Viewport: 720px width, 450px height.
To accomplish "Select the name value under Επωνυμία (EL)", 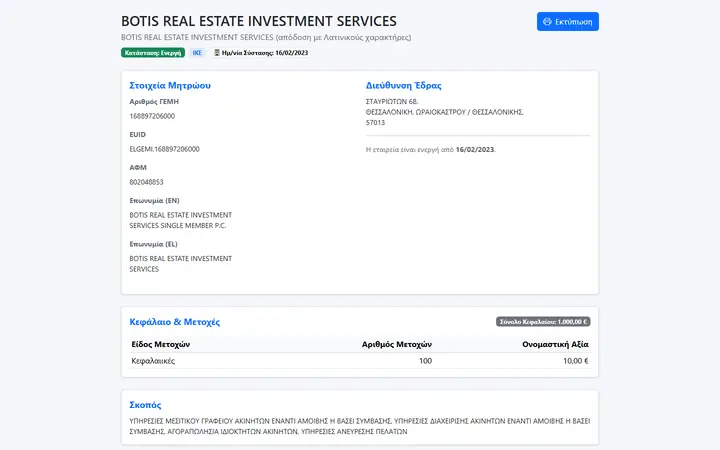I will pos(180,264).
